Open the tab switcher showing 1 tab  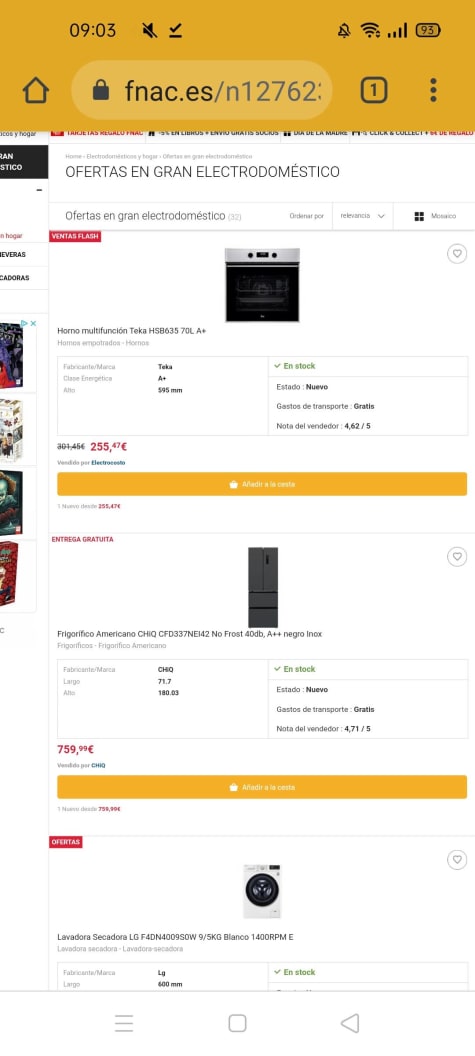374,90
